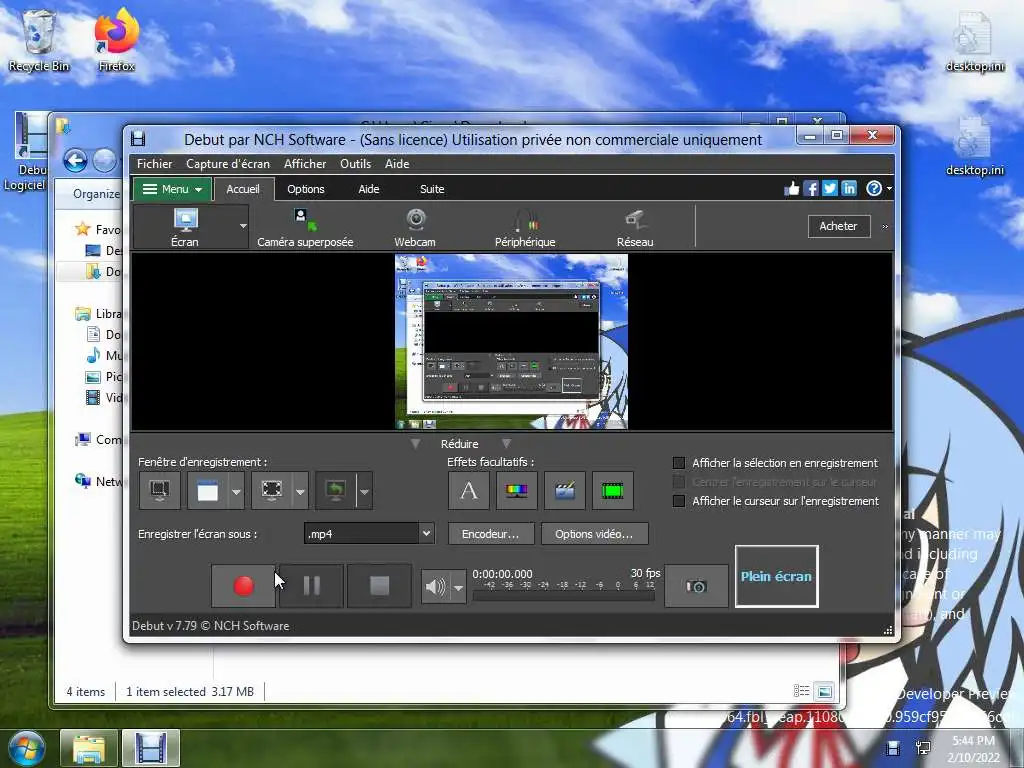Click the Acheter button

click(x=839, y=226)
